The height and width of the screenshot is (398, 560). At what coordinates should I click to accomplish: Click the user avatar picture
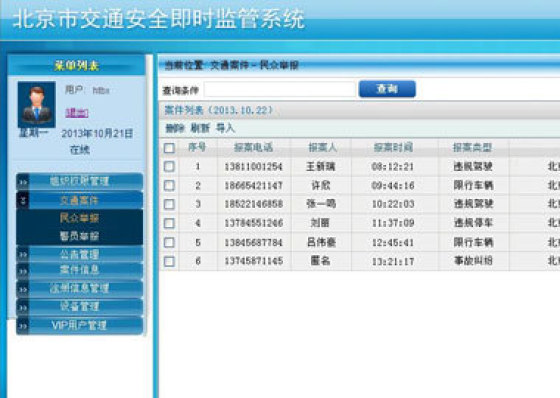click(x=36, y=104)
